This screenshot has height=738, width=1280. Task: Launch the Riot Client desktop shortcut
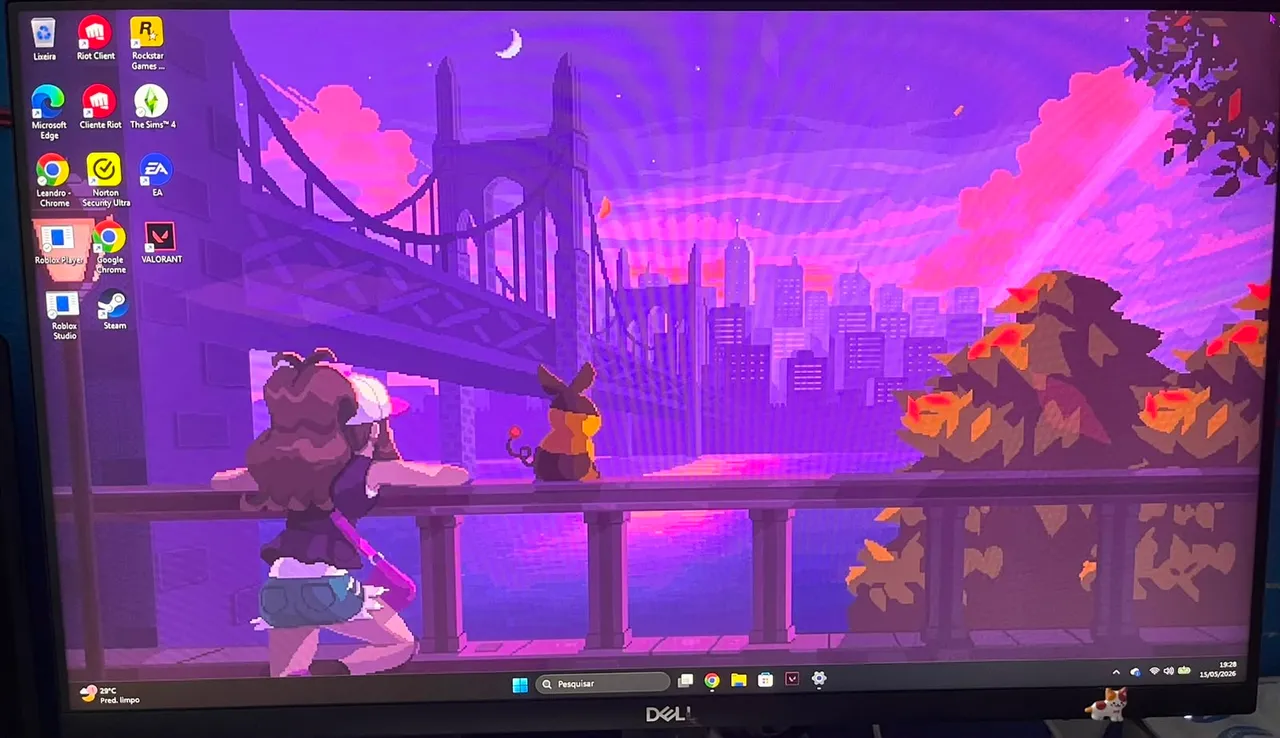[96, 39]
